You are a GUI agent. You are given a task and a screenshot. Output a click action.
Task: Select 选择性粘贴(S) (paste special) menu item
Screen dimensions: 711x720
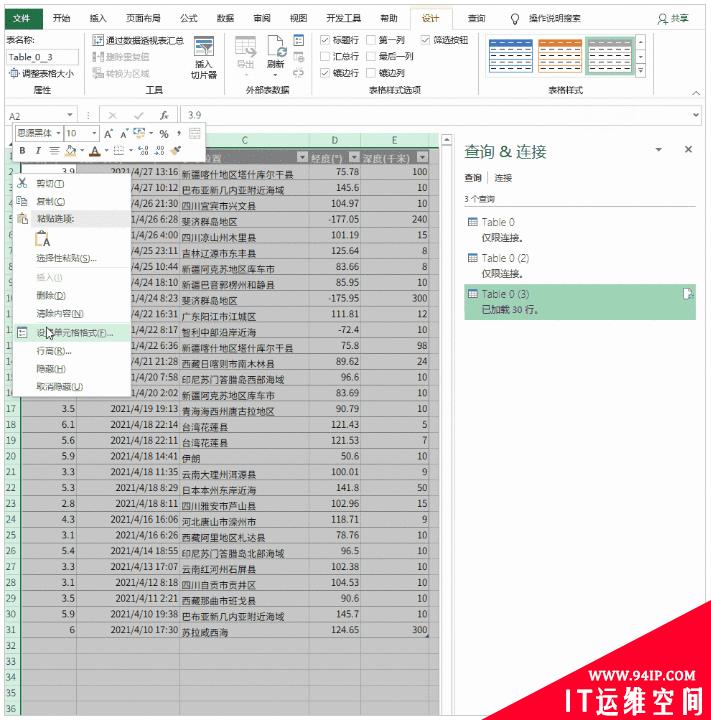pos(72,258)
